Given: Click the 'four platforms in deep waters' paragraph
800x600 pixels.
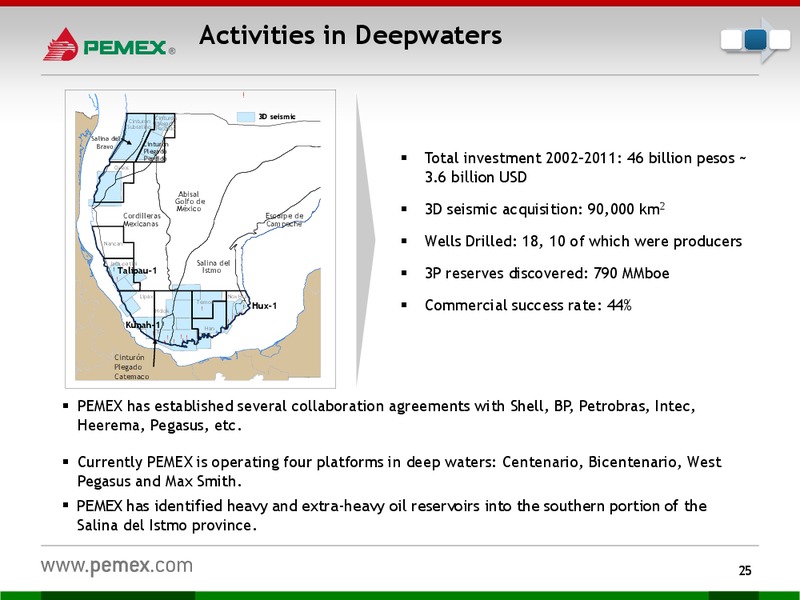Looking at the screenshot, I should [x=399, y=471].
